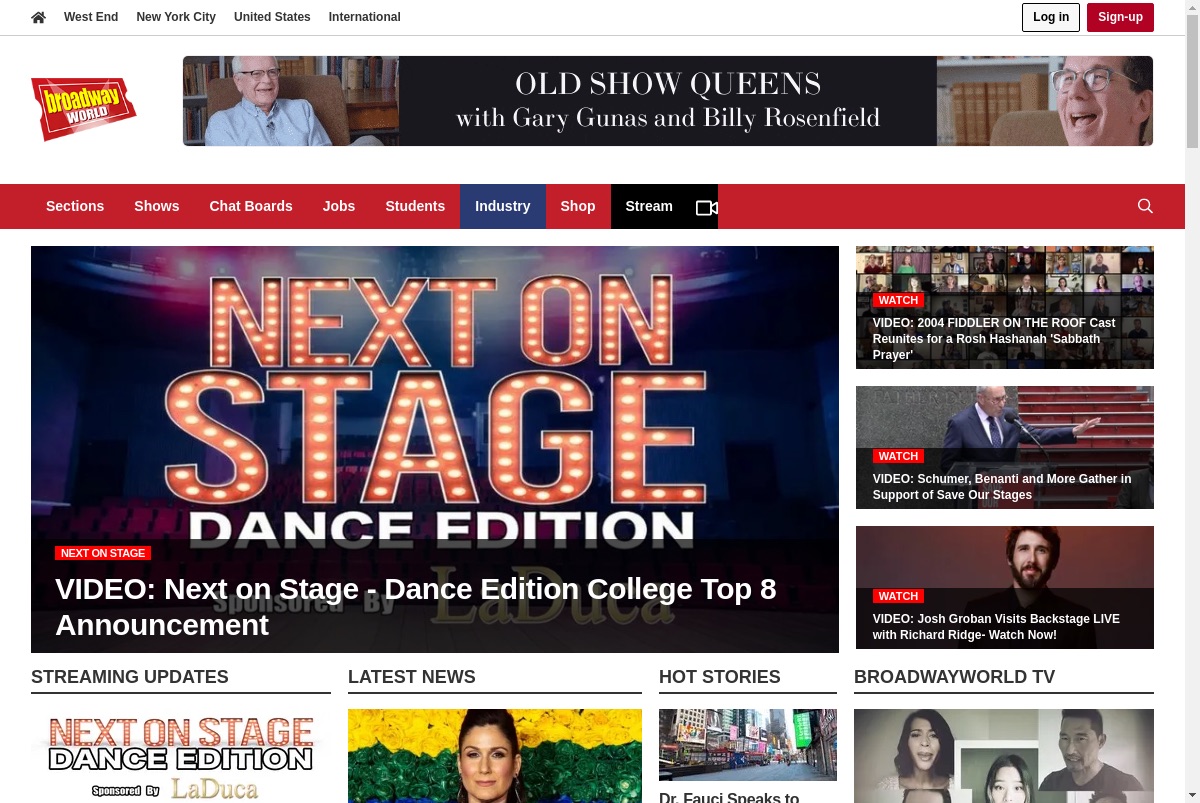Open United States region link
The width and height of the screenshot is (1200, 803).
click(272, 17)
